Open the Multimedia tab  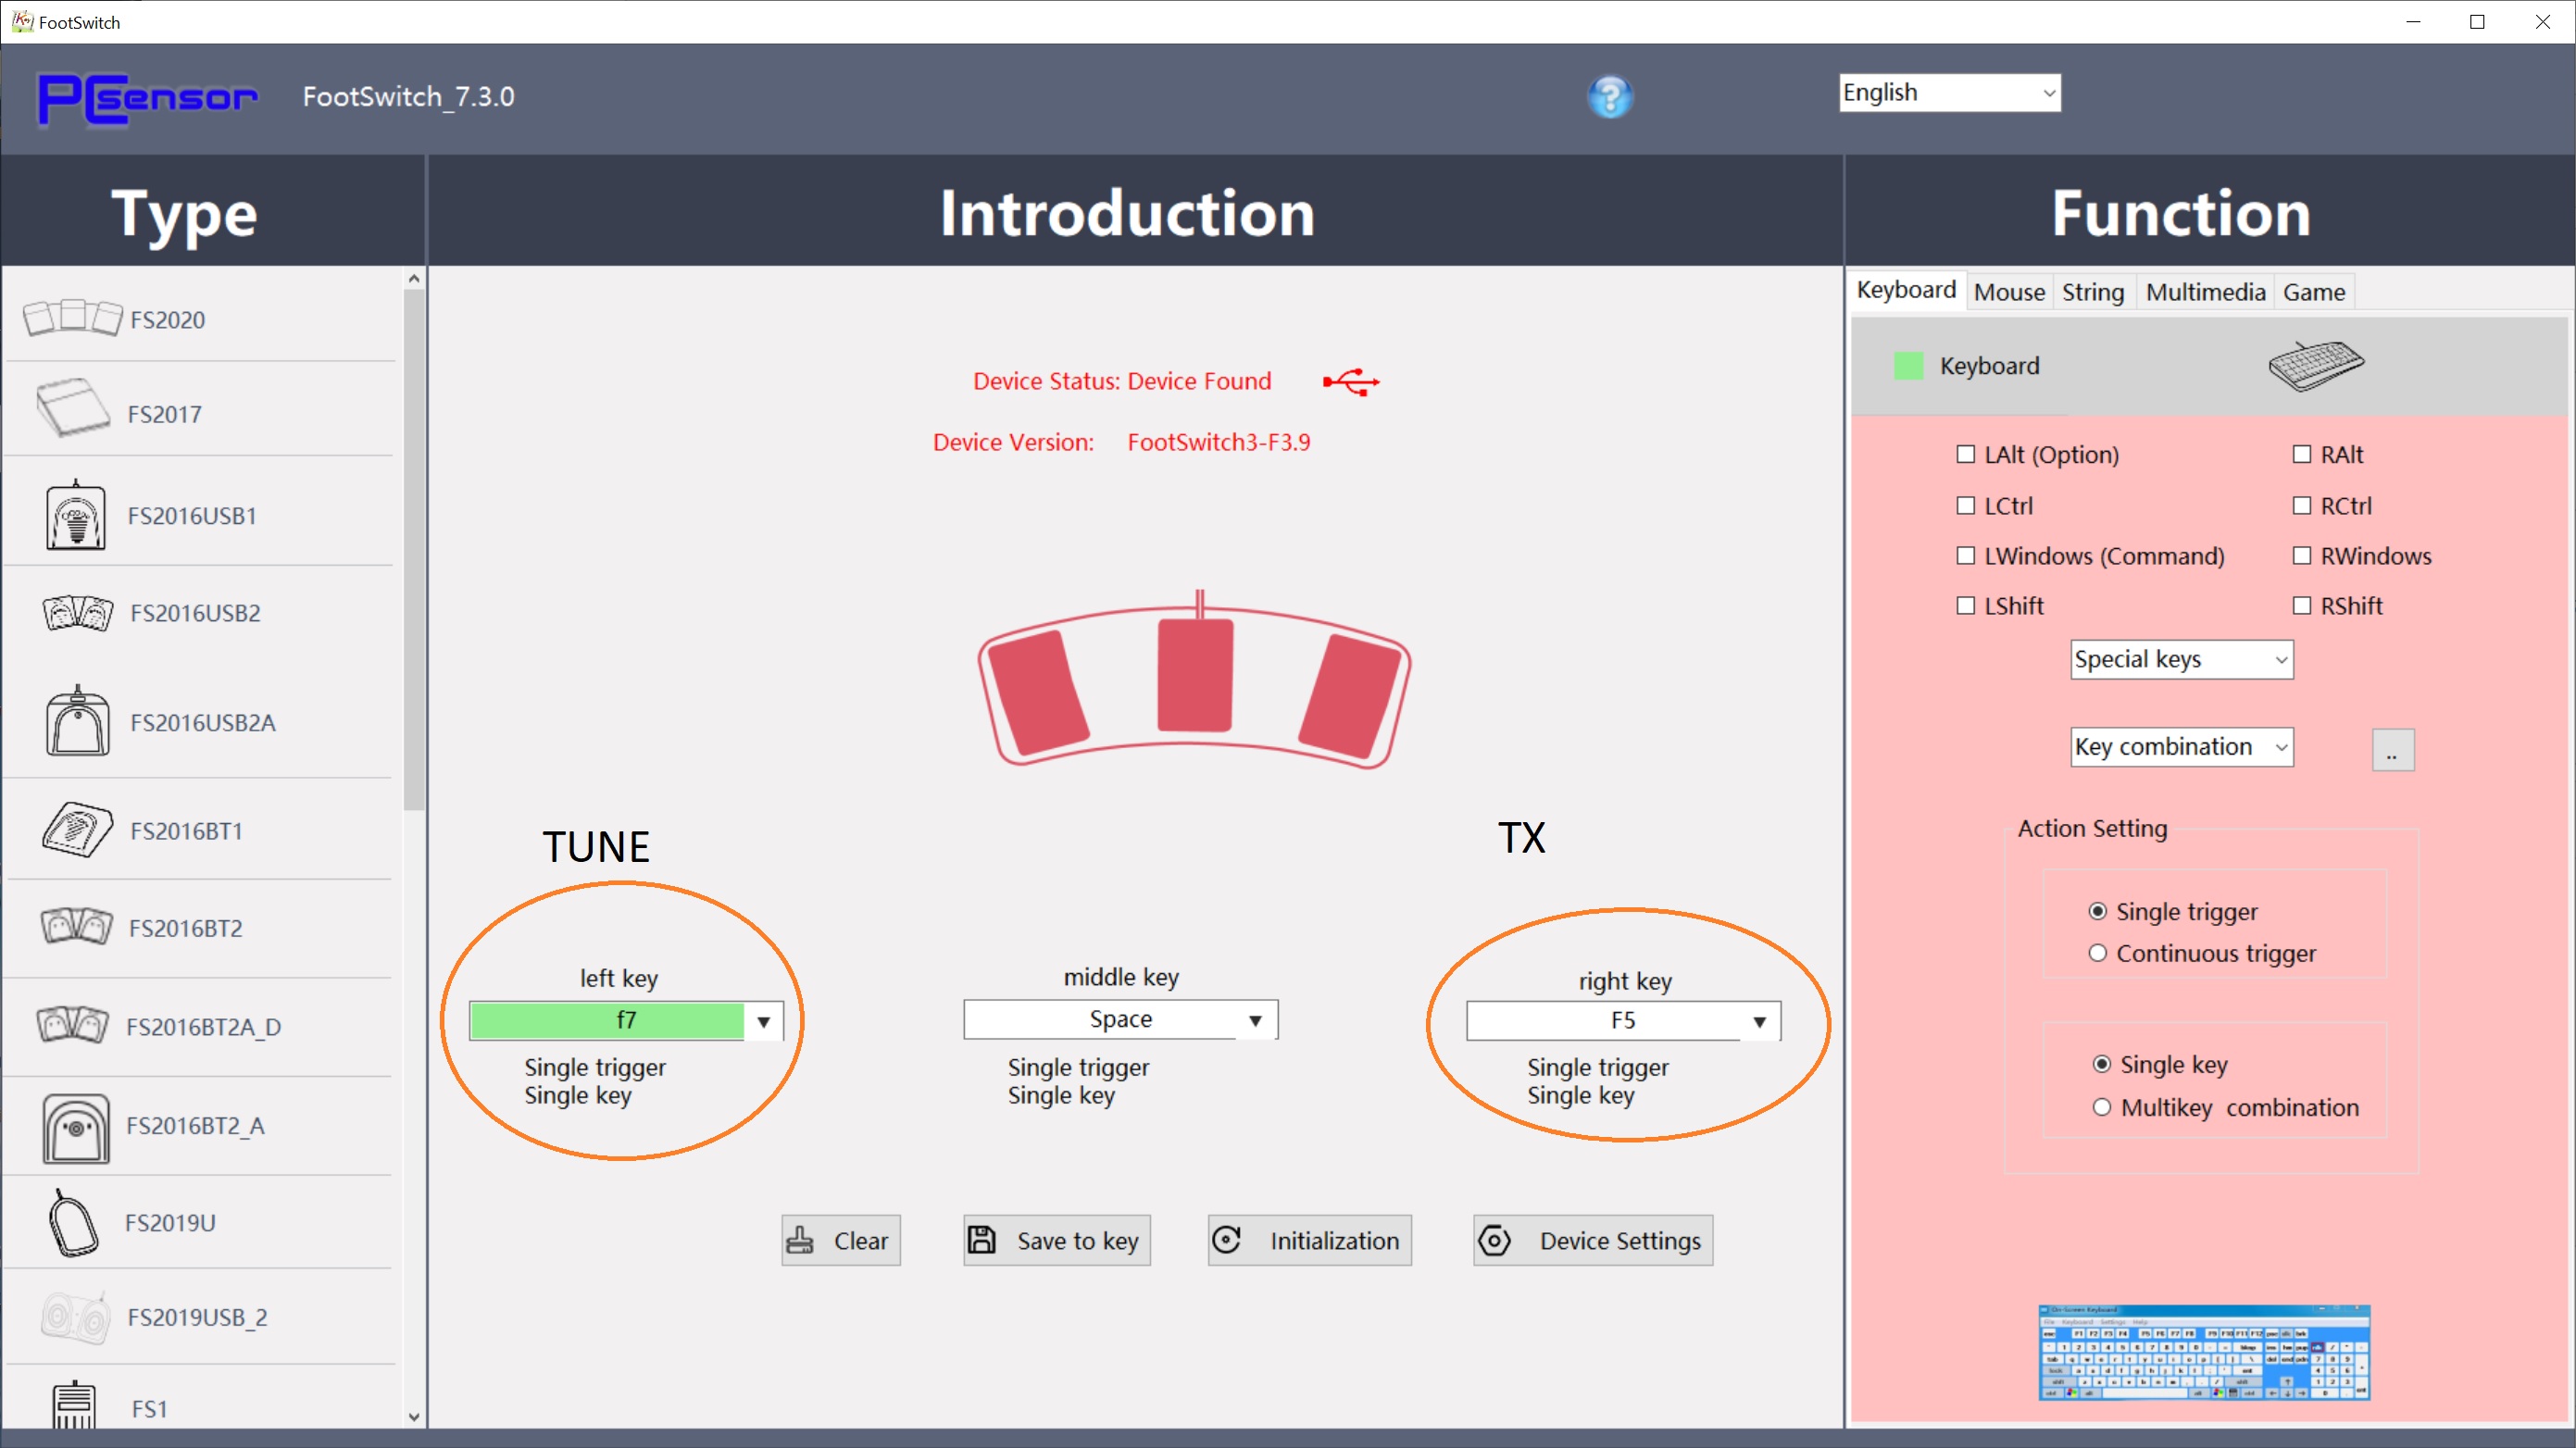coord(2204,292)
